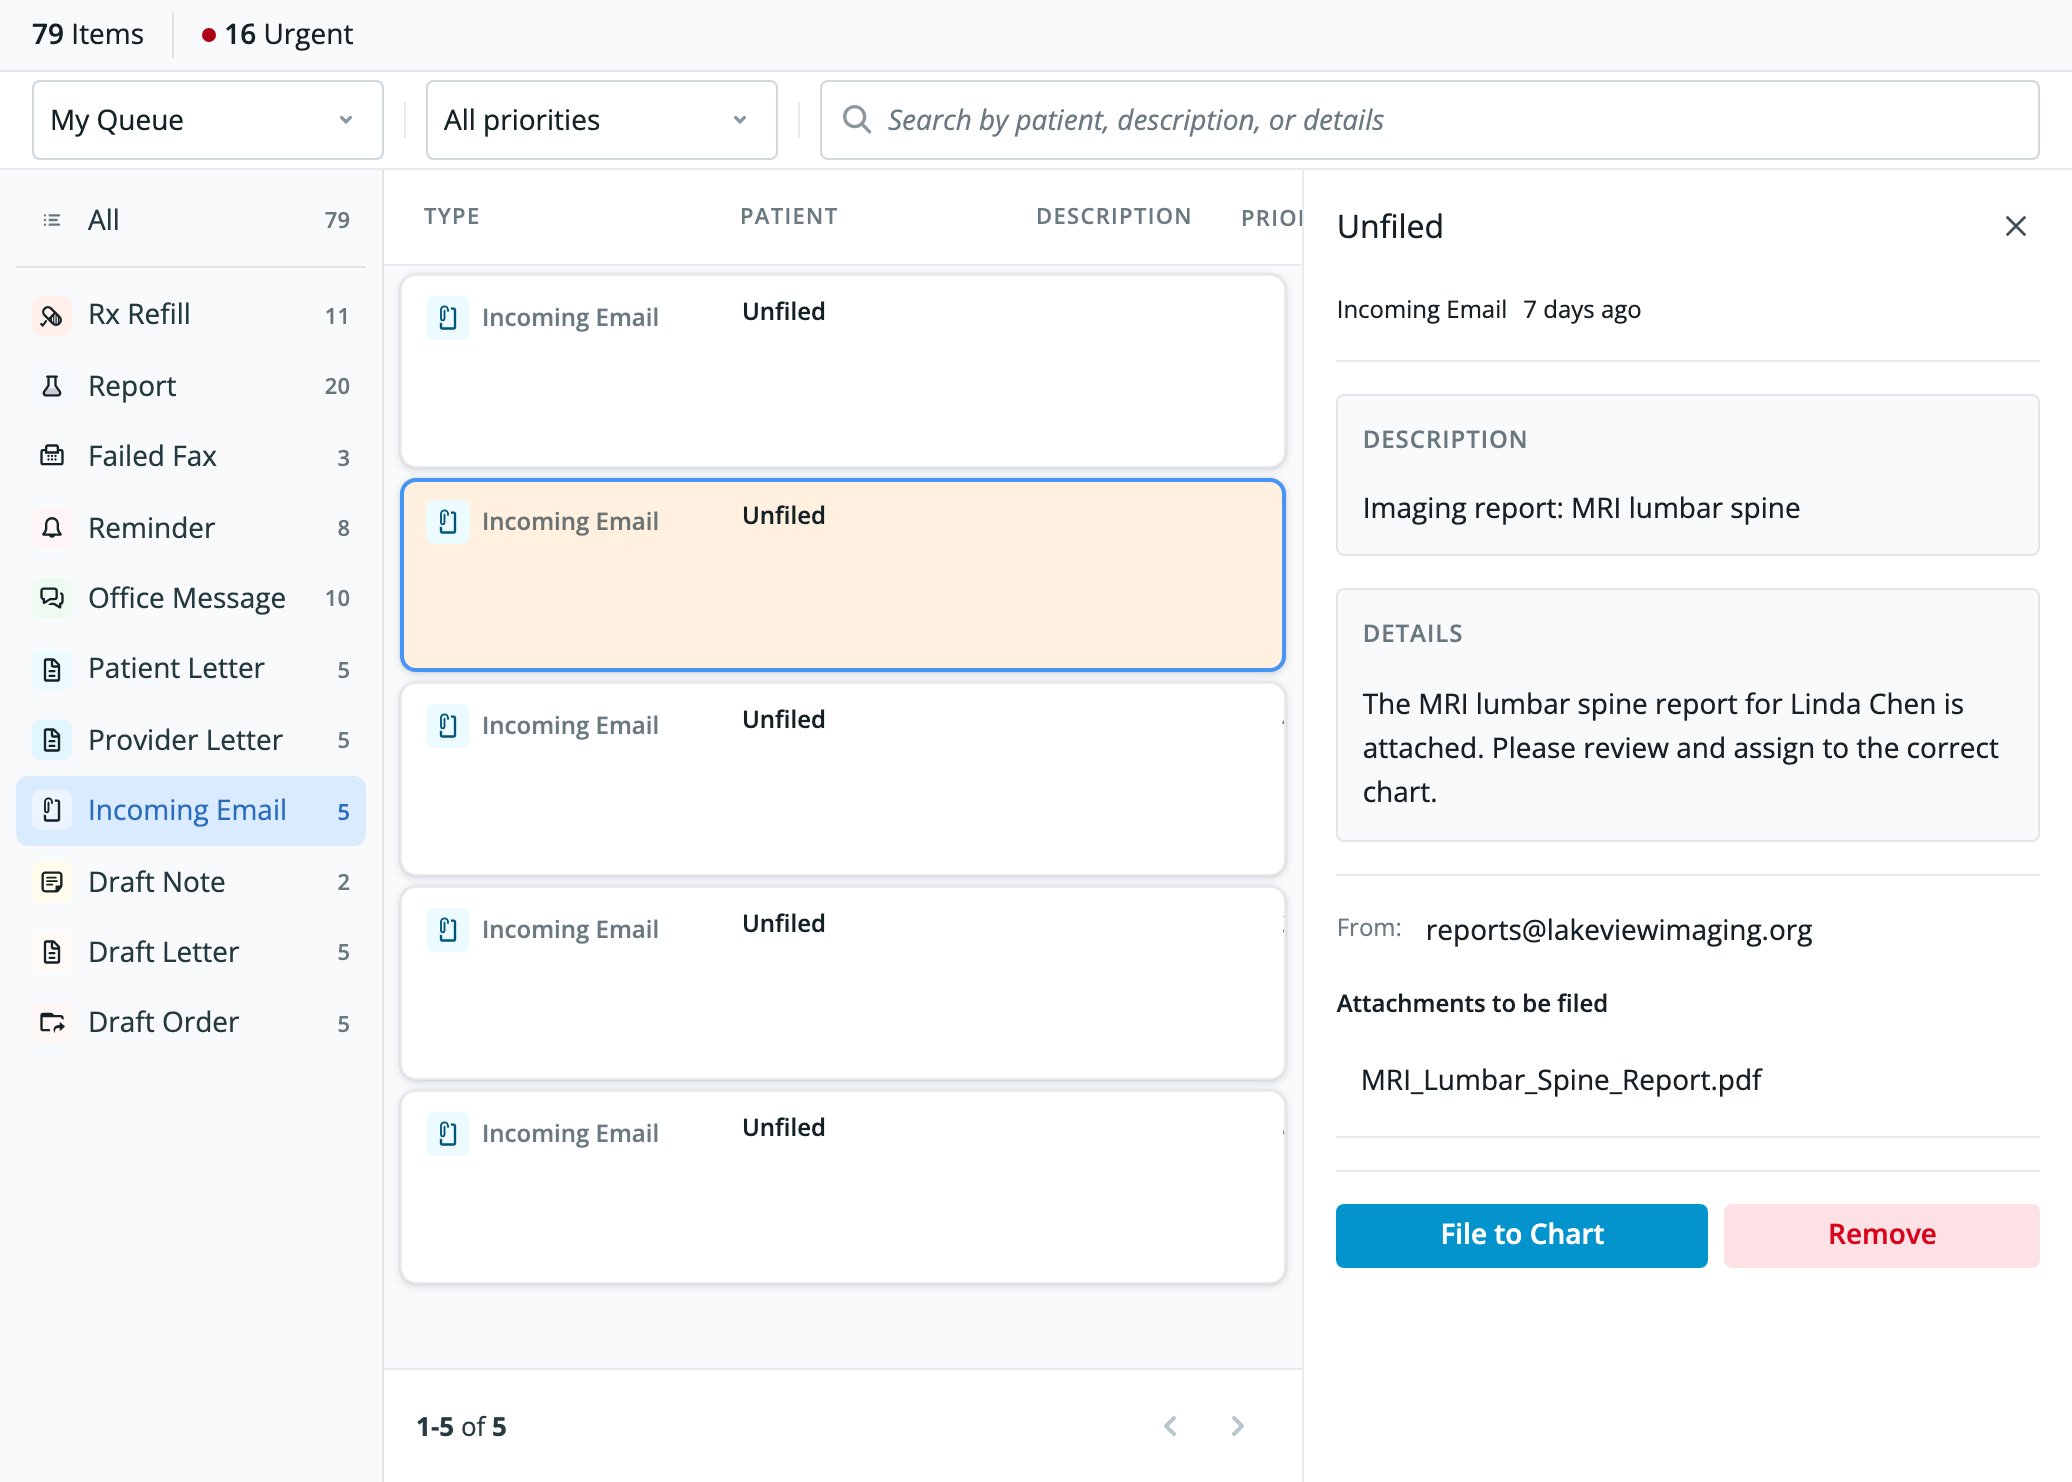Click the Draft Letter icon
2072x1482 pixels.
[52, 952]
